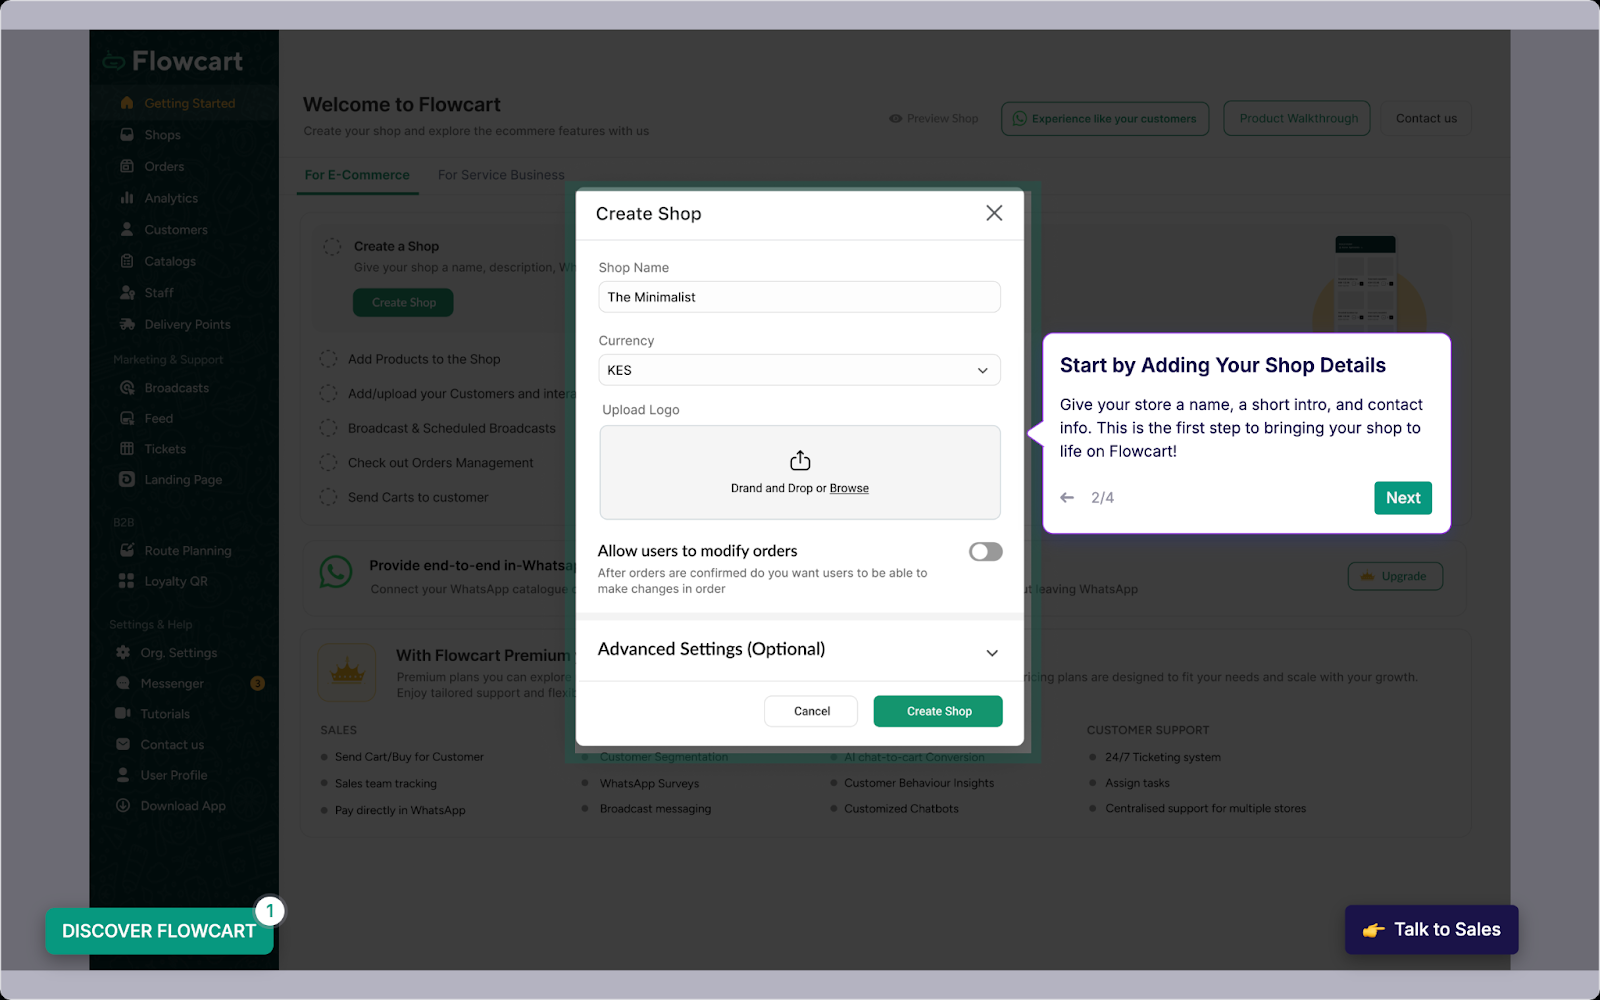Click the Tutorials video icon
The image size is (1600, 1000).
123,713
